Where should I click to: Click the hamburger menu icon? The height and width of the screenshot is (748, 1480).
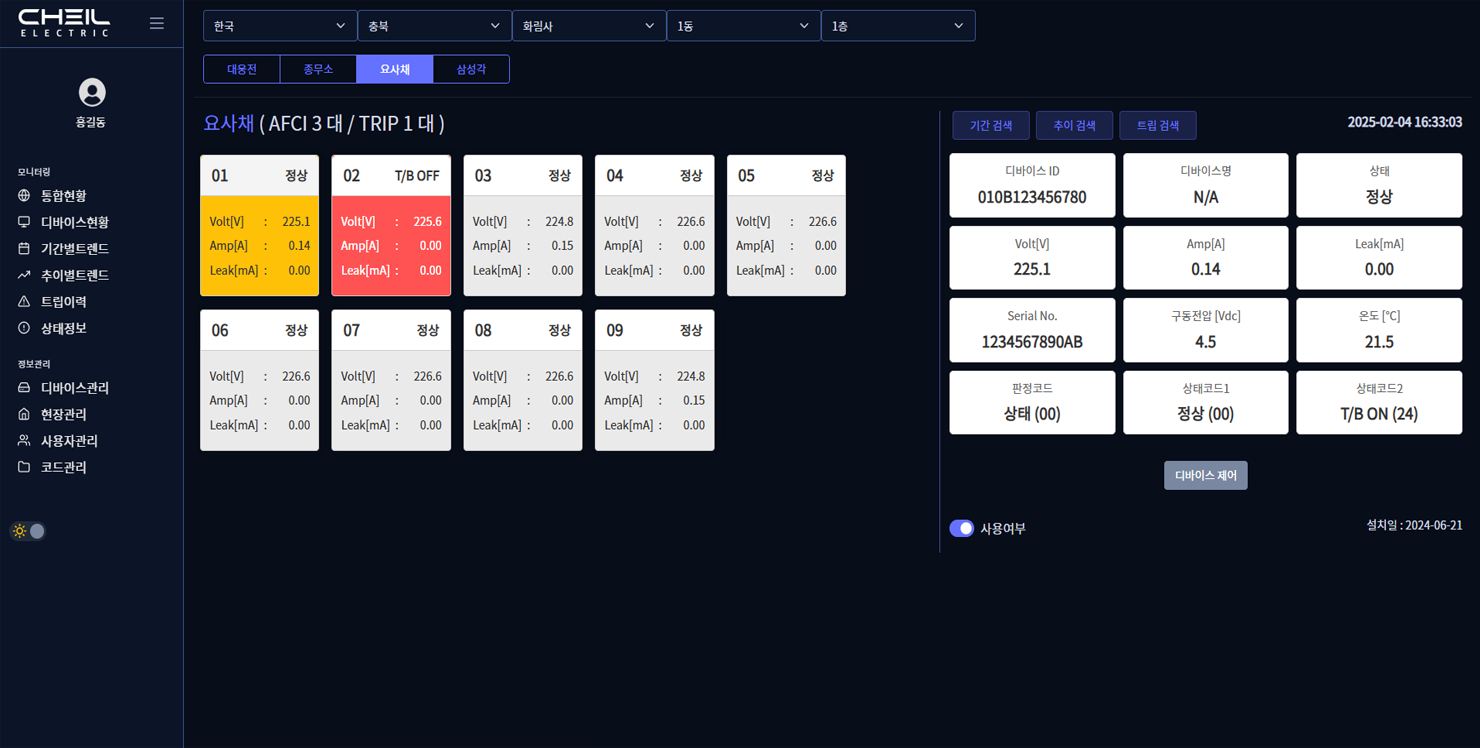(157, 23)
